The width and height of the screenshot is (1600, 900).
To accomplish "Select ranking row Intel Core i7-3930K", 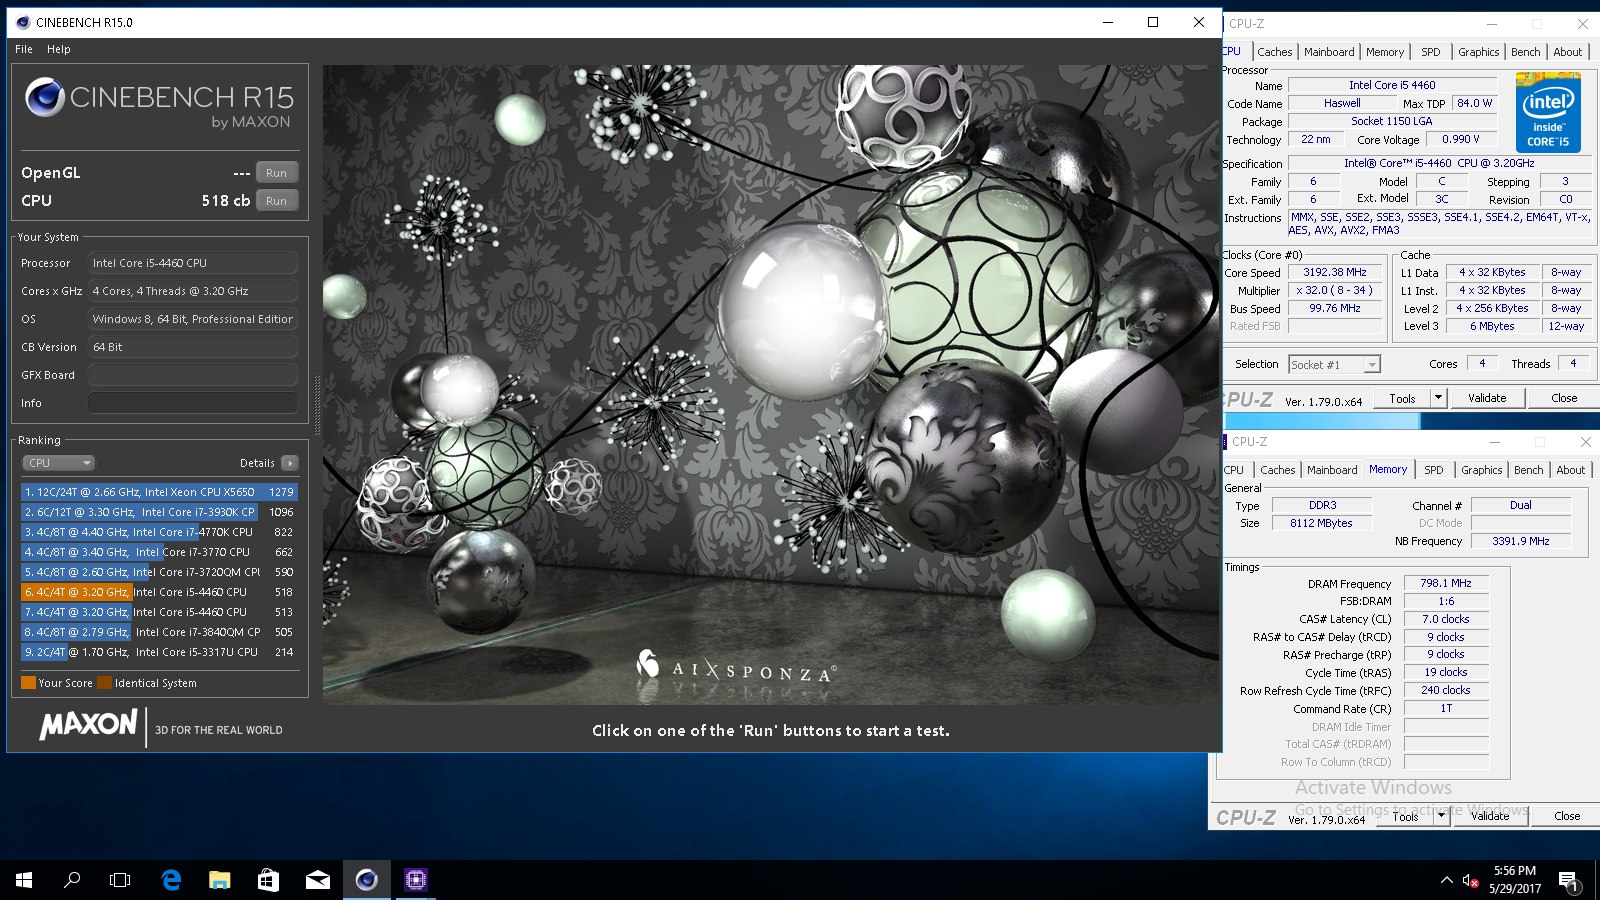I will coord(159,512).
